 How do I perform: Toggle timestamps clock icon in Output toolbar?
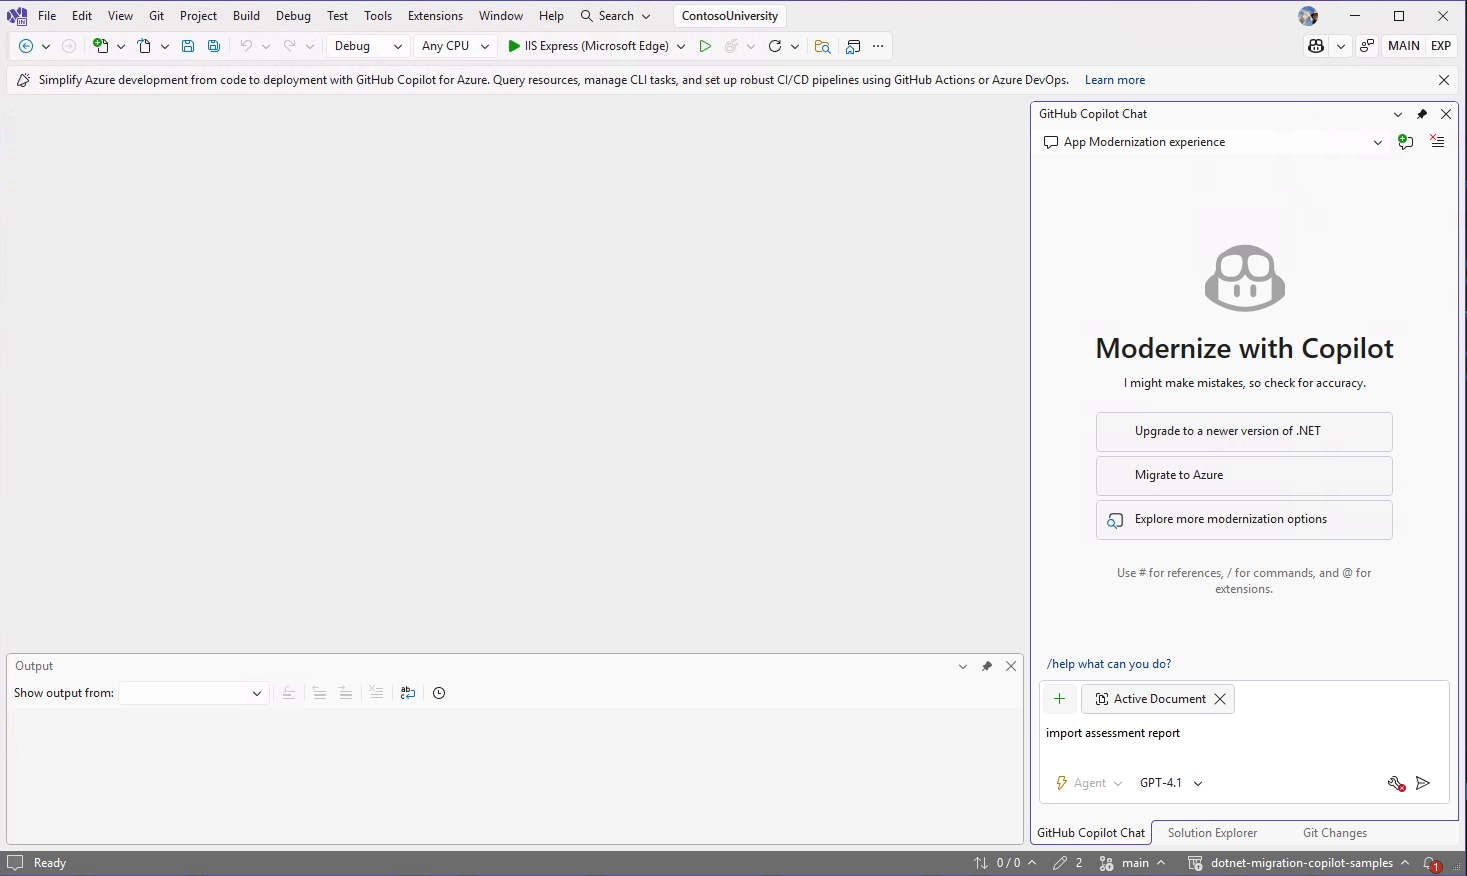coord(439,693)
